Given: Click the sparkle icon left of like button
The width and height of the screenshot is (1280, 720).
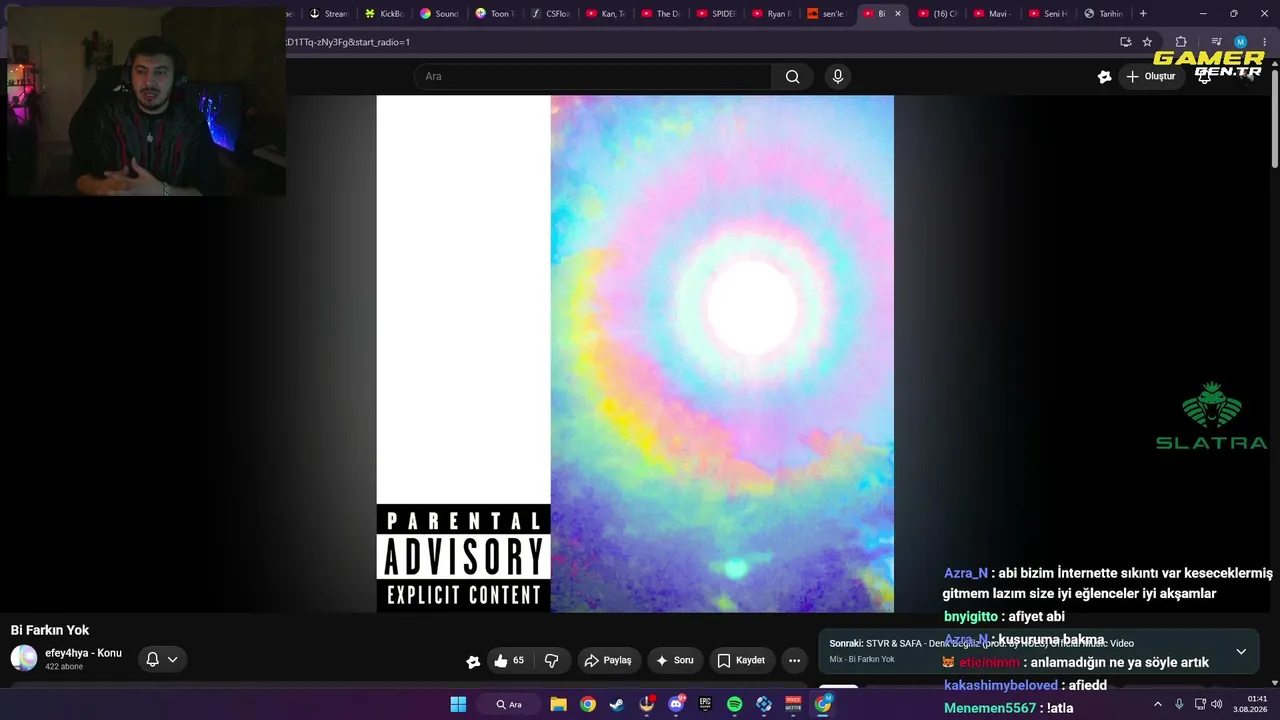Looking at the screenshot, I should [473, 661].
